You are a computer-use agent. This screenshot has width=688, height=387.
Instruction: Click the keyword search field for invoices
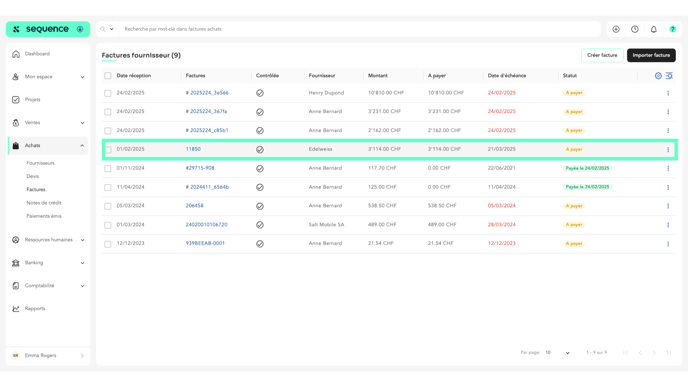point(360,29)
